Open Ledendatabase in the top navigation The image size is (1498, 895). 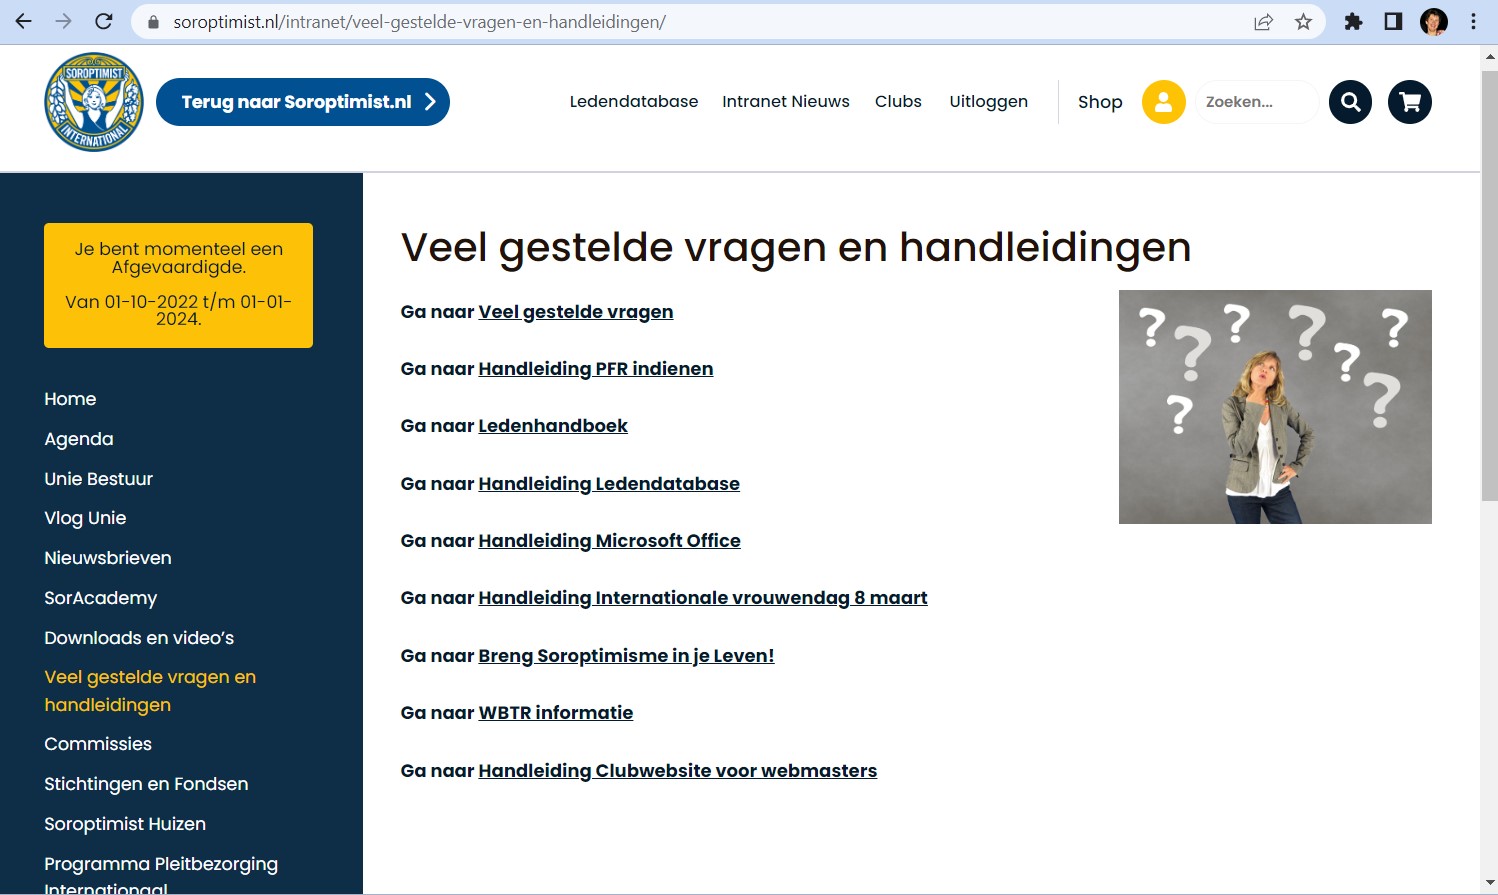tap(633, 102)
